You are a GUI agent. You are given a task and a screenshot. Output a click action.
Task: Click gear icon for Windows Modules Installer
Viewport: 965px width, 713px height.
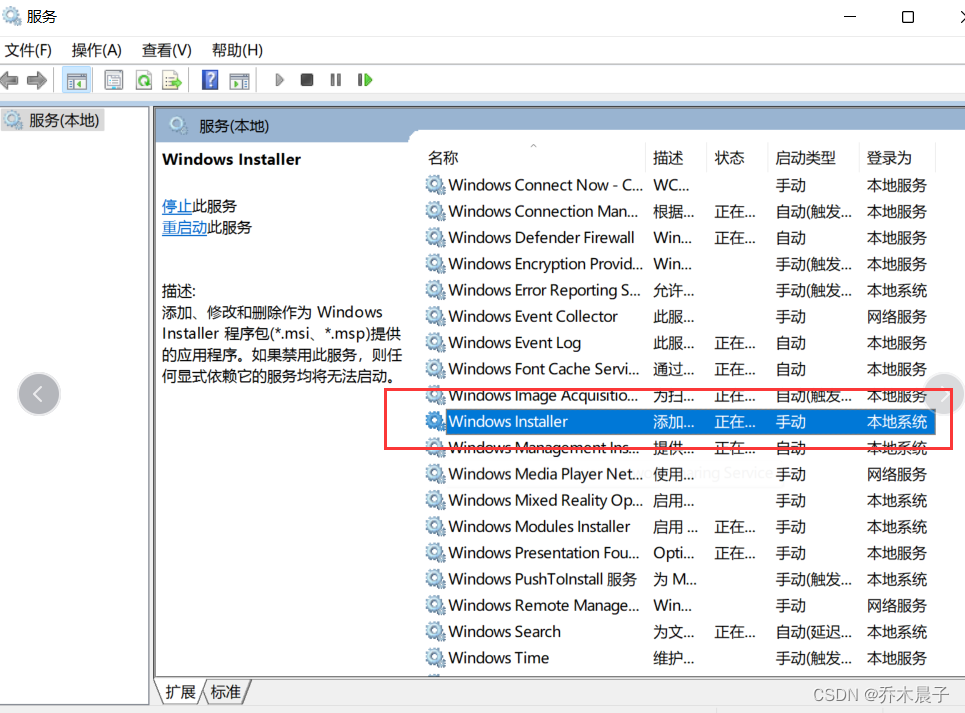(435, 526)
